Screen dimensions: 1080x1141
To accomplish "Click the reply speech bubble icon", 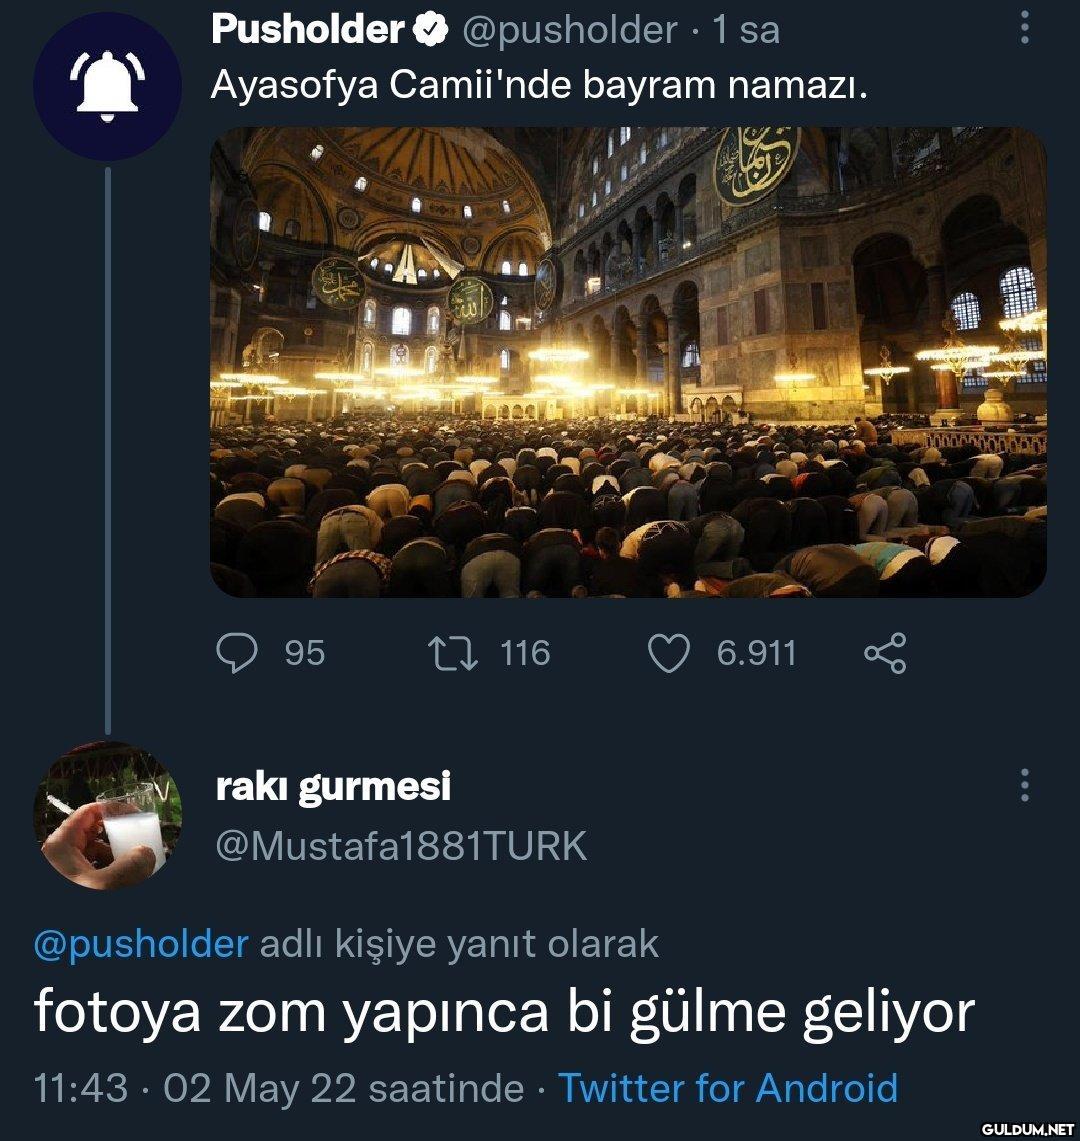I will pos(237,653).
